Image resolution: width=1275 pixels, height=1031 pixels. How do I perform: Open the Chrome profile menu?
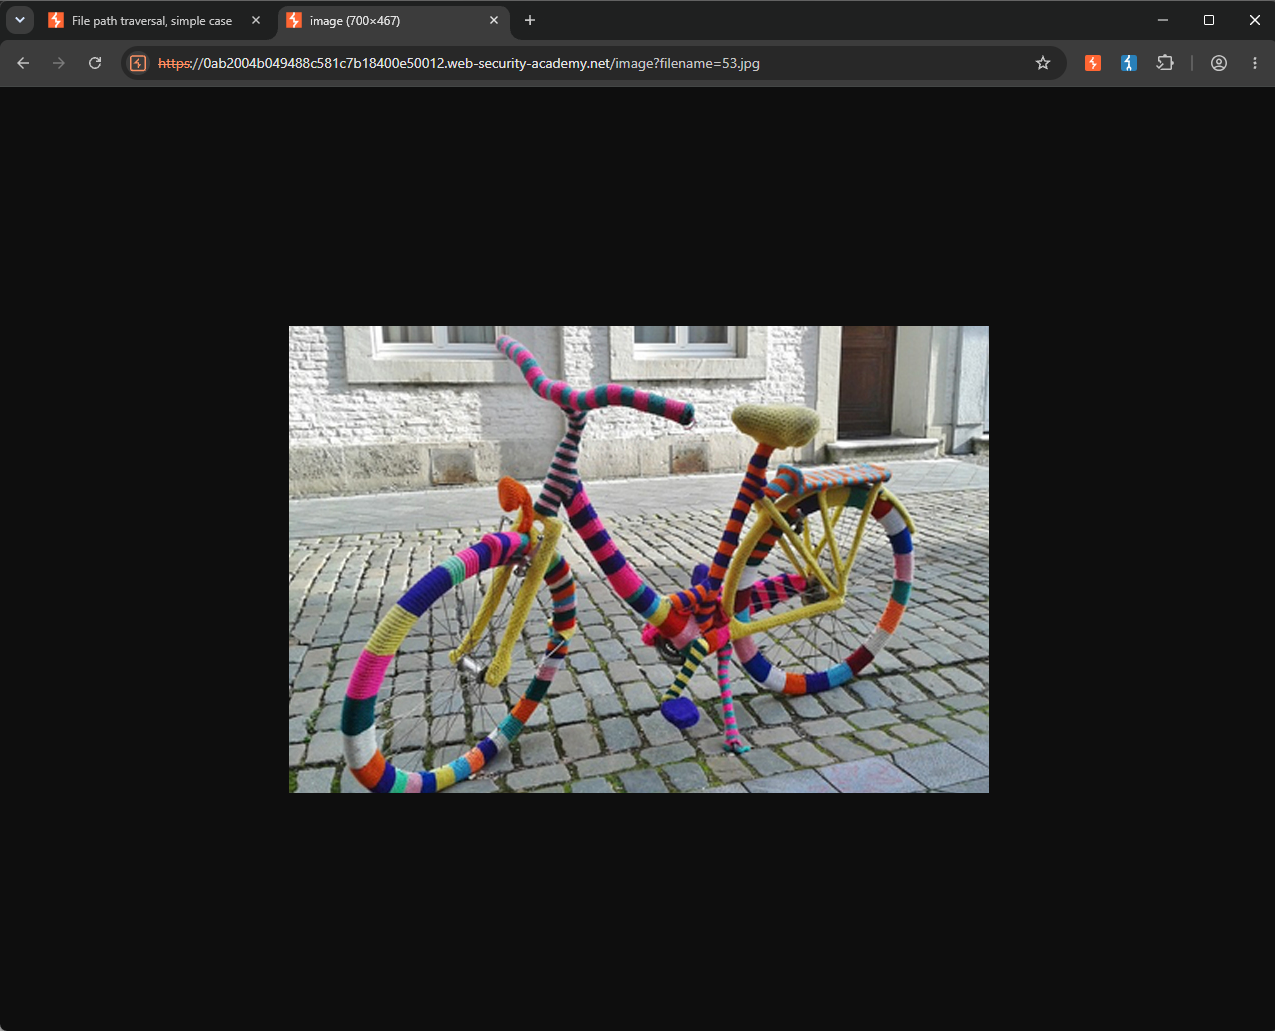1219,63
